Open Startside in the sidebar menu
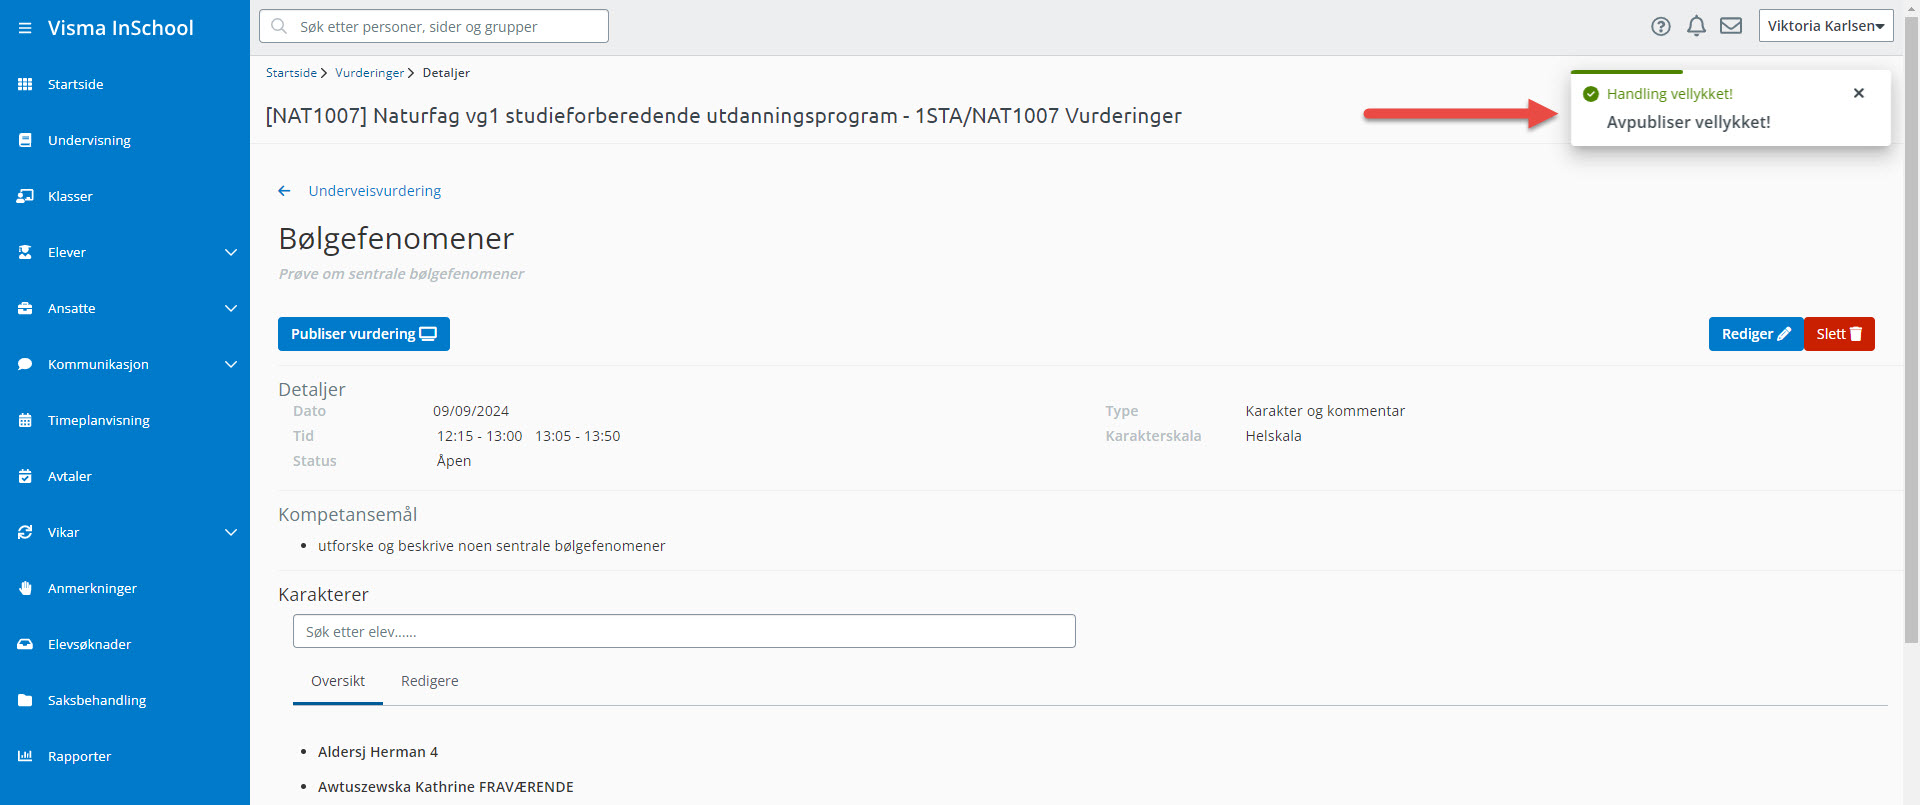 point(76,84)
